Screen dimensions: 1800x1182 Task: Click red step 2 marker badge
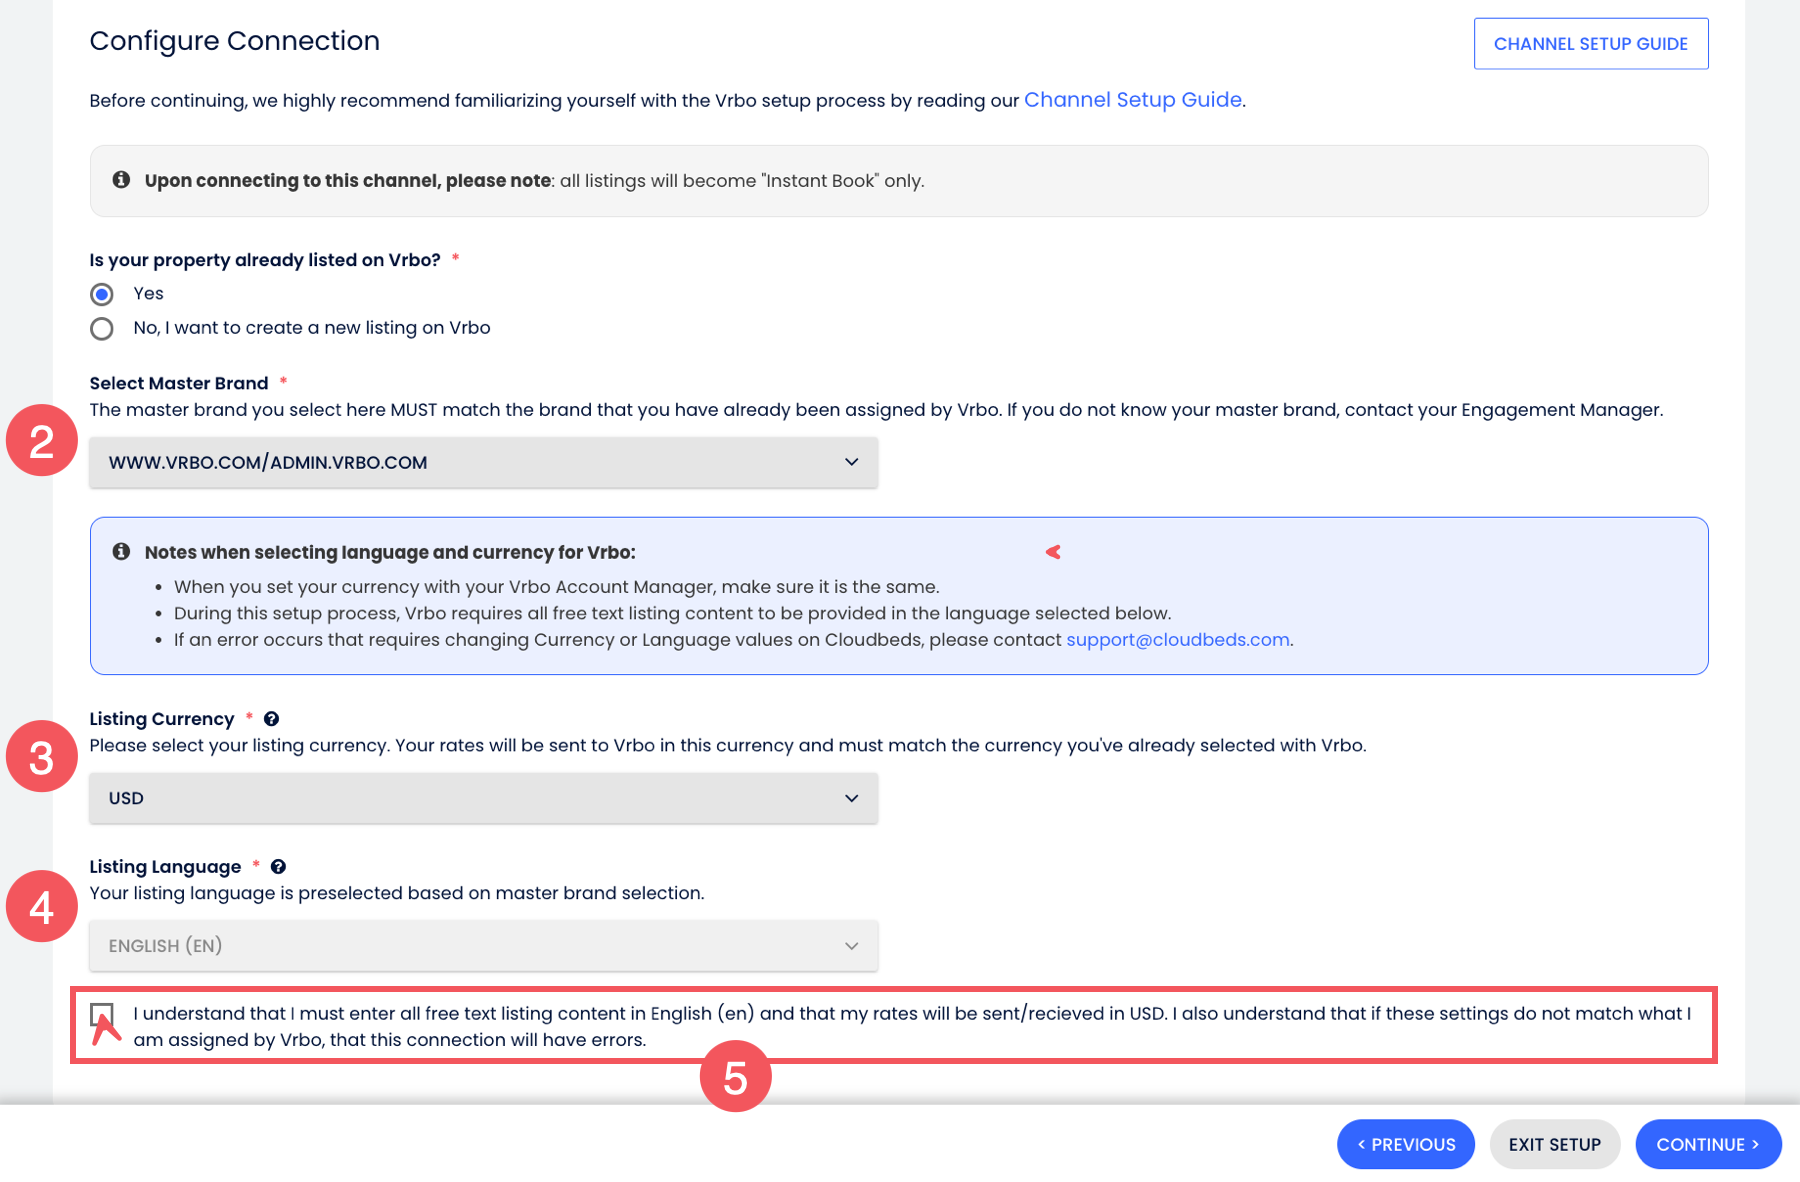(41, 441)
